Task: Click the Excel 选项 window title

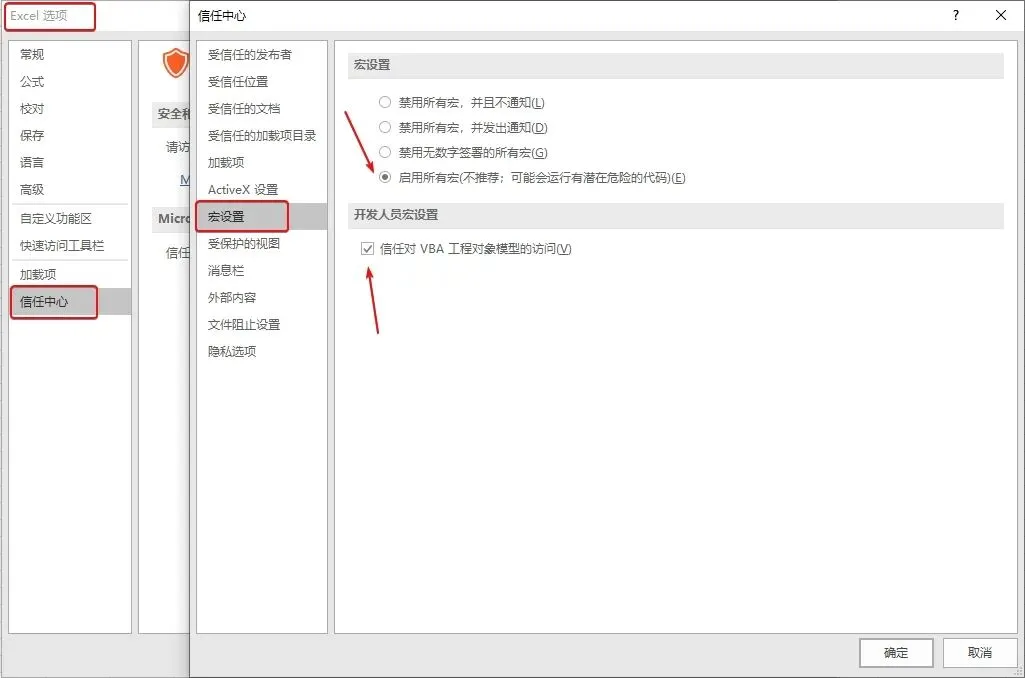Action: tap(39, 16)
